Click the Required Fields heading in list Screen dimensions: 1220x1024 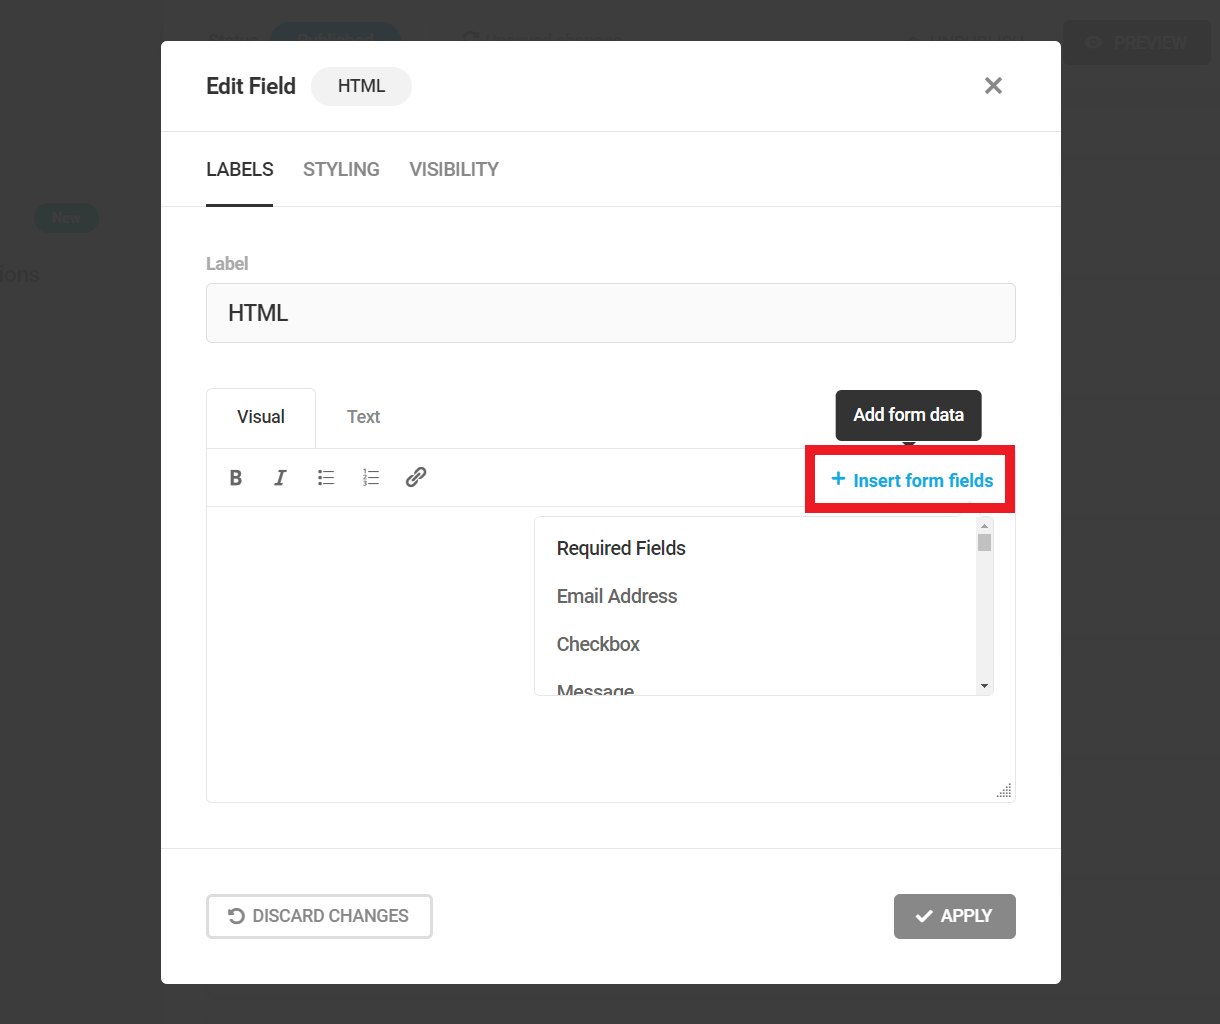(621, 548)
